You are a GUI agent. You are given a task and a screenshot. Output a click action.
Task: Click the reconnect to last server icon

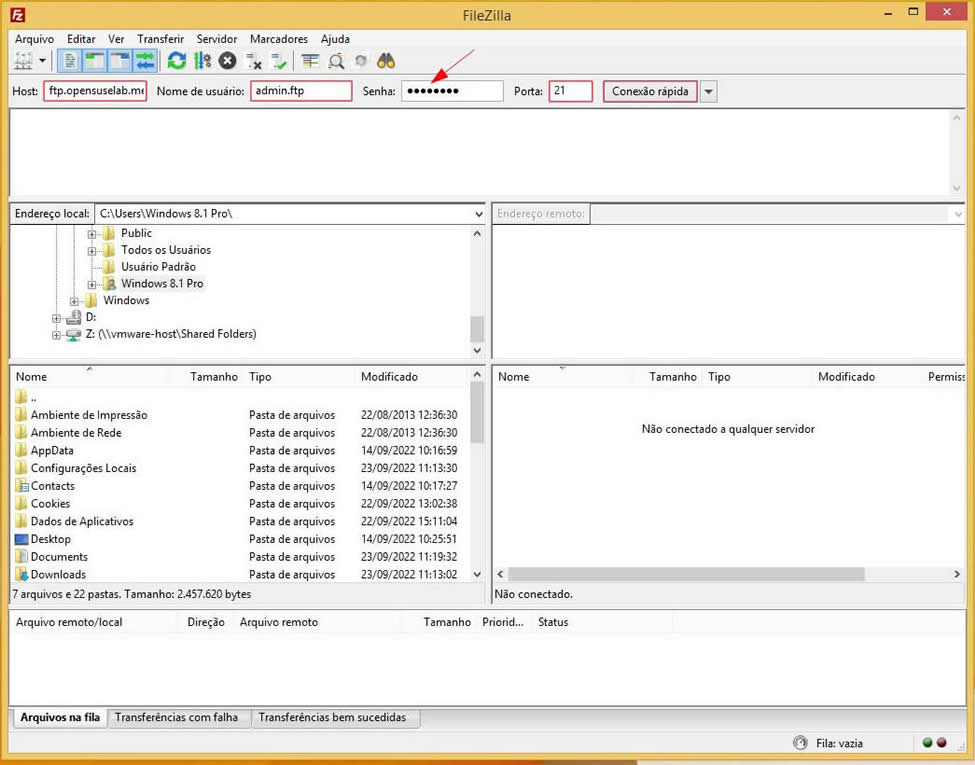point(279,61)
